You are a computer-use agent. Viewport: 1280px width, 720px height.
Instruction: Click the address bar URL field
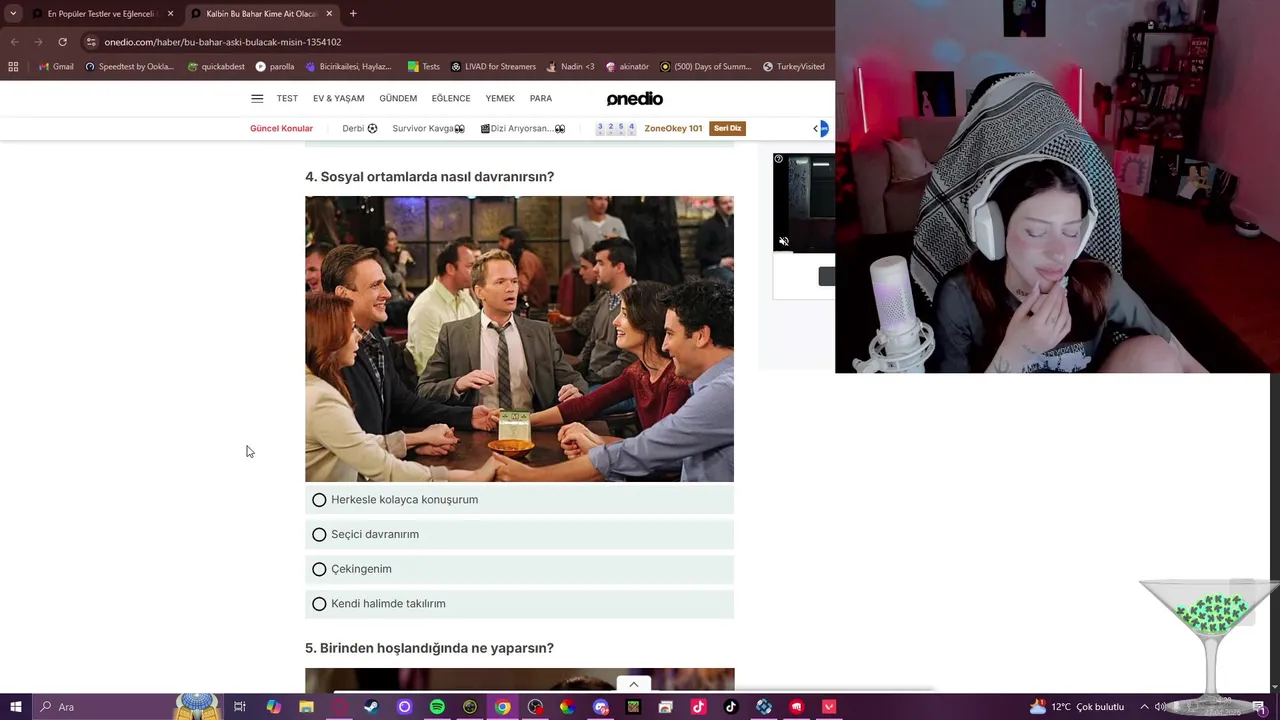pos(460,42)
